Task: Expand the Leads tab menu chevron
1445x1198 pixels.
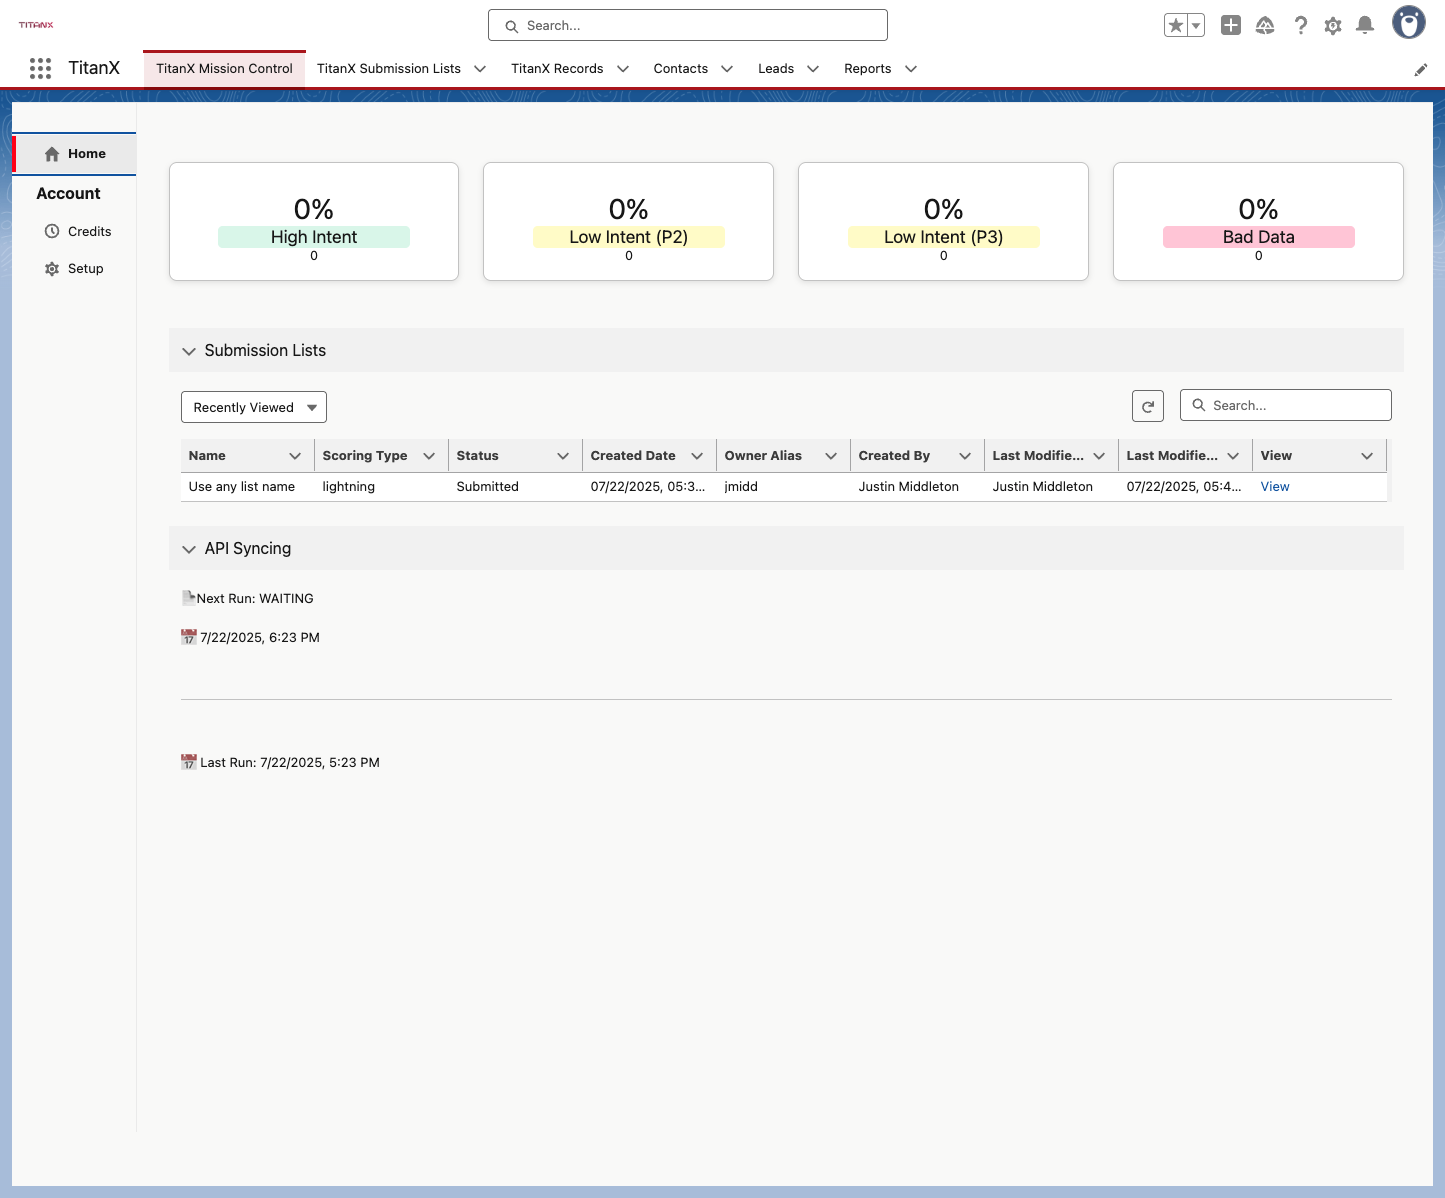Action: 813,69
